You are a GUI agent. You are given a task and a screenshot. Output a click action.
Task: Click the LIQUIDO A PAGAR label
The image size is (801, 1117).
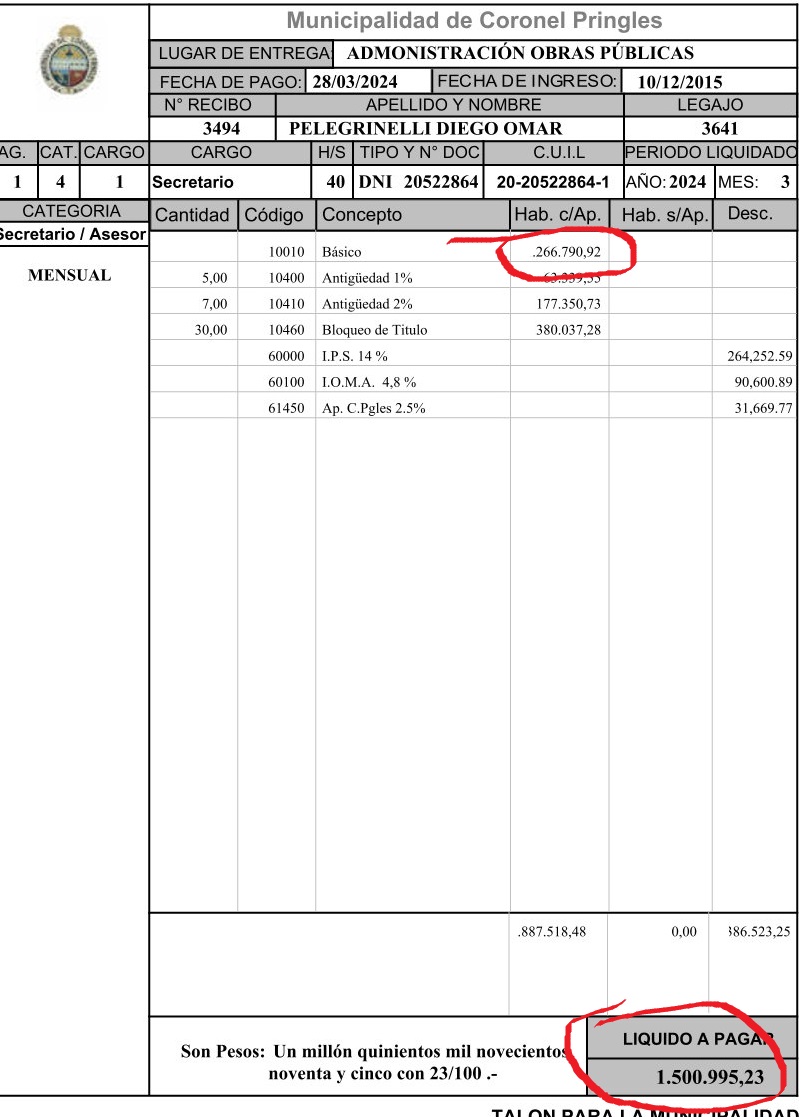point(693,1039)
